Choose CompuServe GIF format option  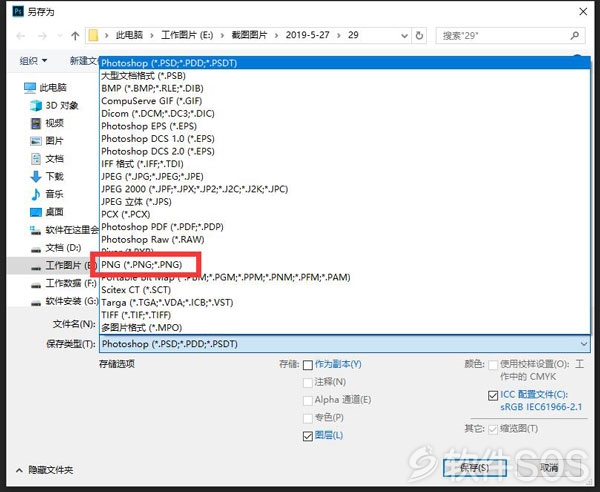click(x=345, y=101)
